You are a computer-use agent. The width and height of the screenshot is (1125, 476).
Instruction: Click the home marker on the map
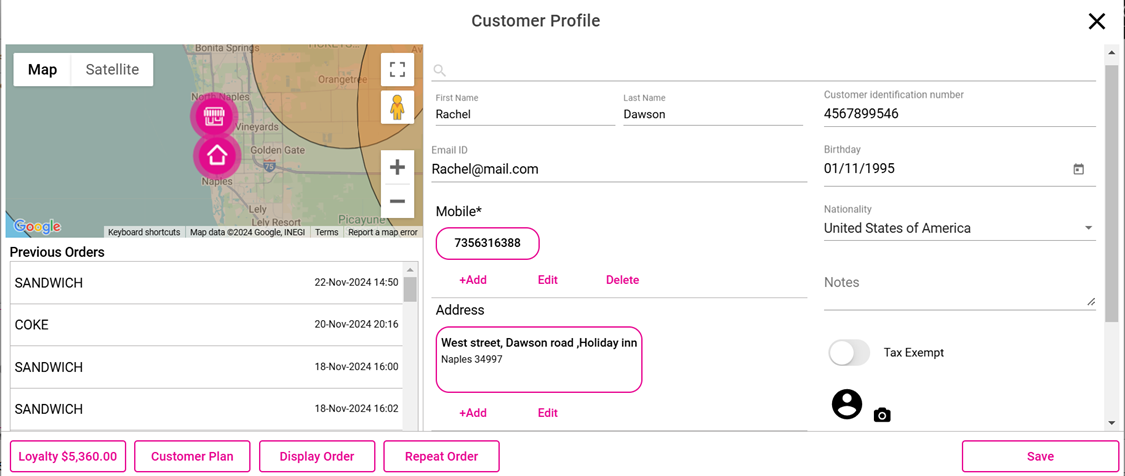tap(217, 156)
